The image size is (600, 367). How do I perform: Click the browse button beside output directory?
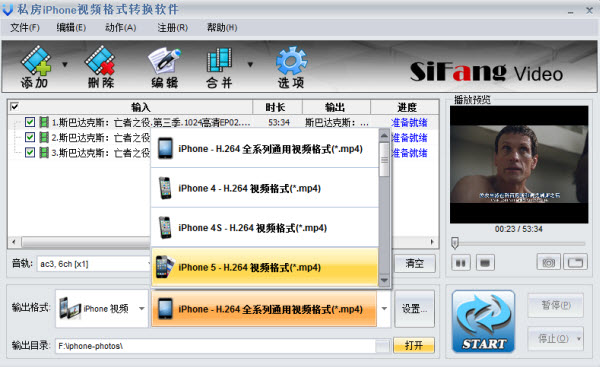click(382, 346)
